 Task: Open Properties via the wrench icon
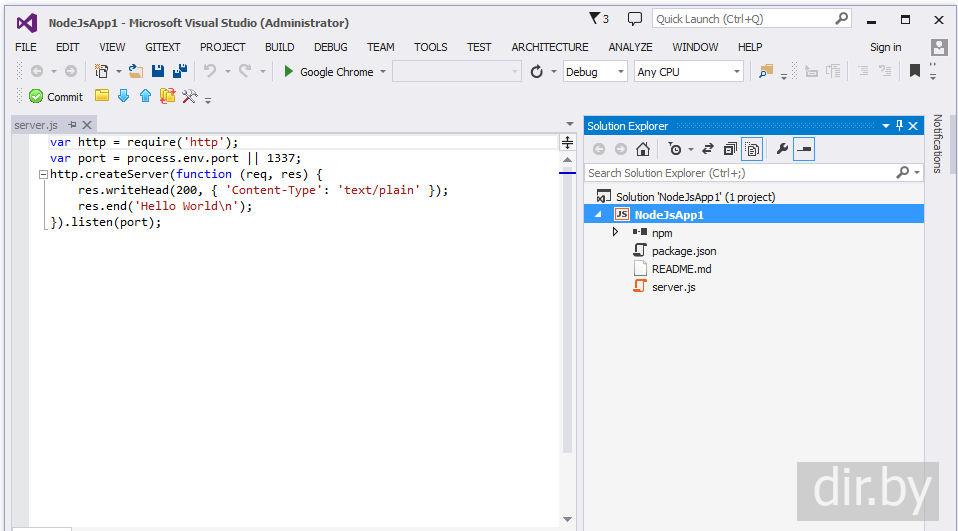782,149
